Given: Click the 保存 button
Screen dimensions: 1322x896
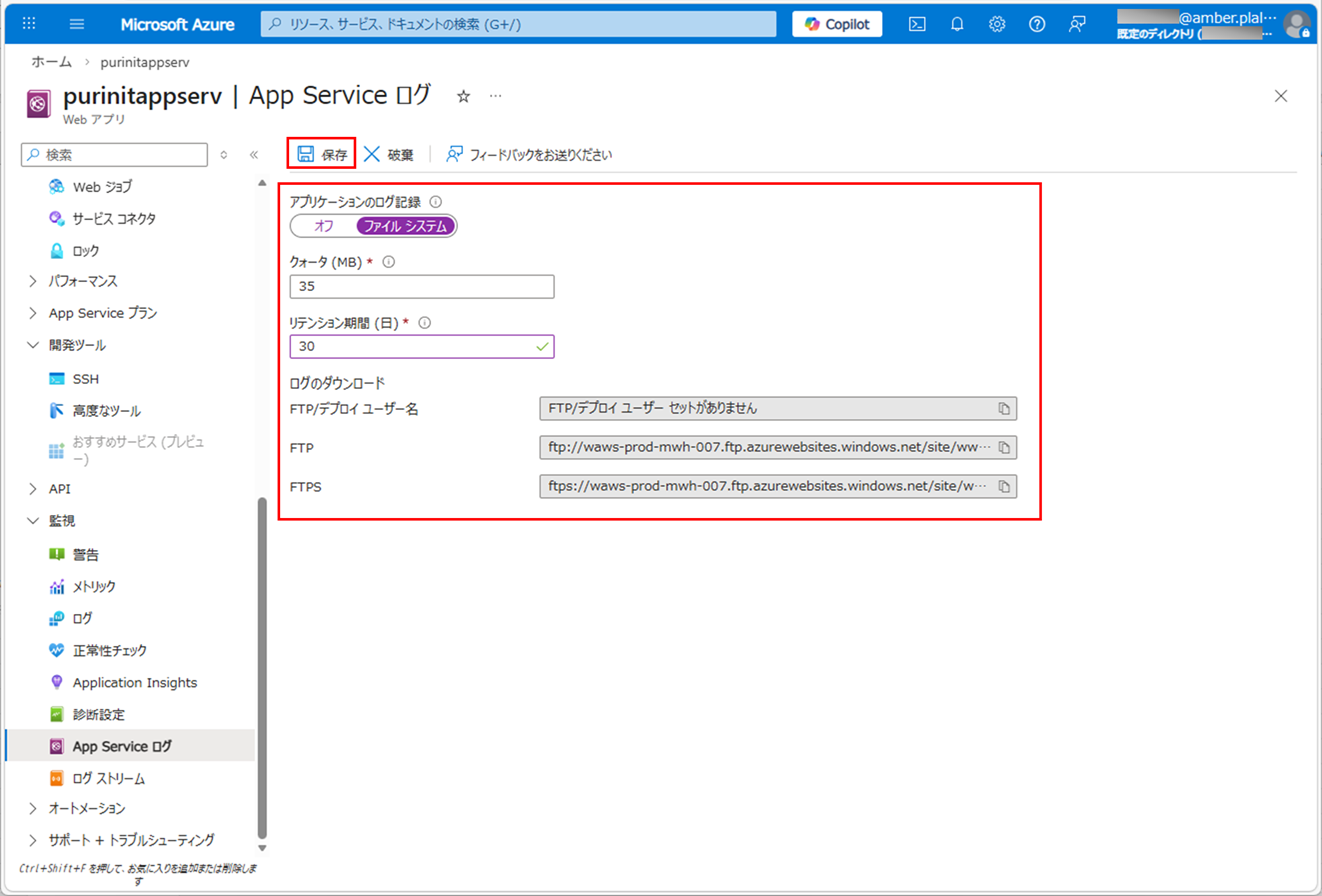Looking at the screenshot, I should coord(322,154).
